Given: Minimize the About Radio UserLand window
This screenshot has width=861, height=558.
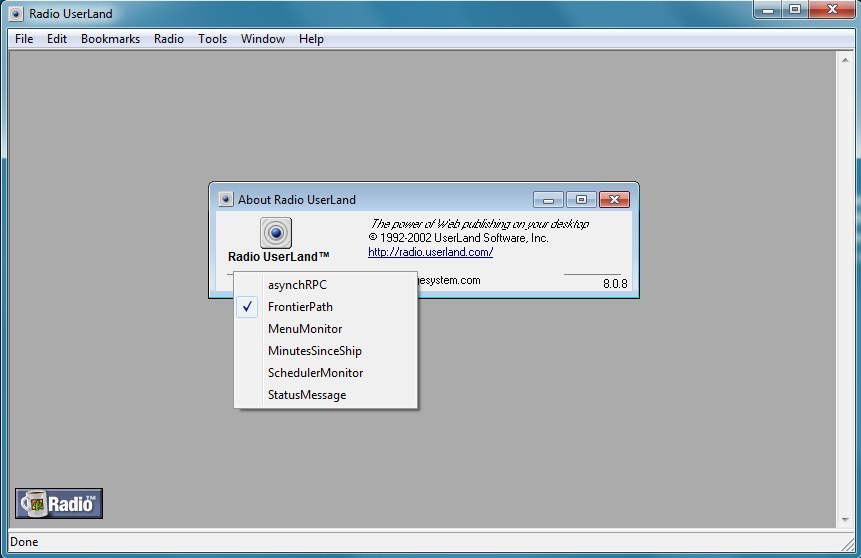Looking at the screenshot, I should 548,199.
